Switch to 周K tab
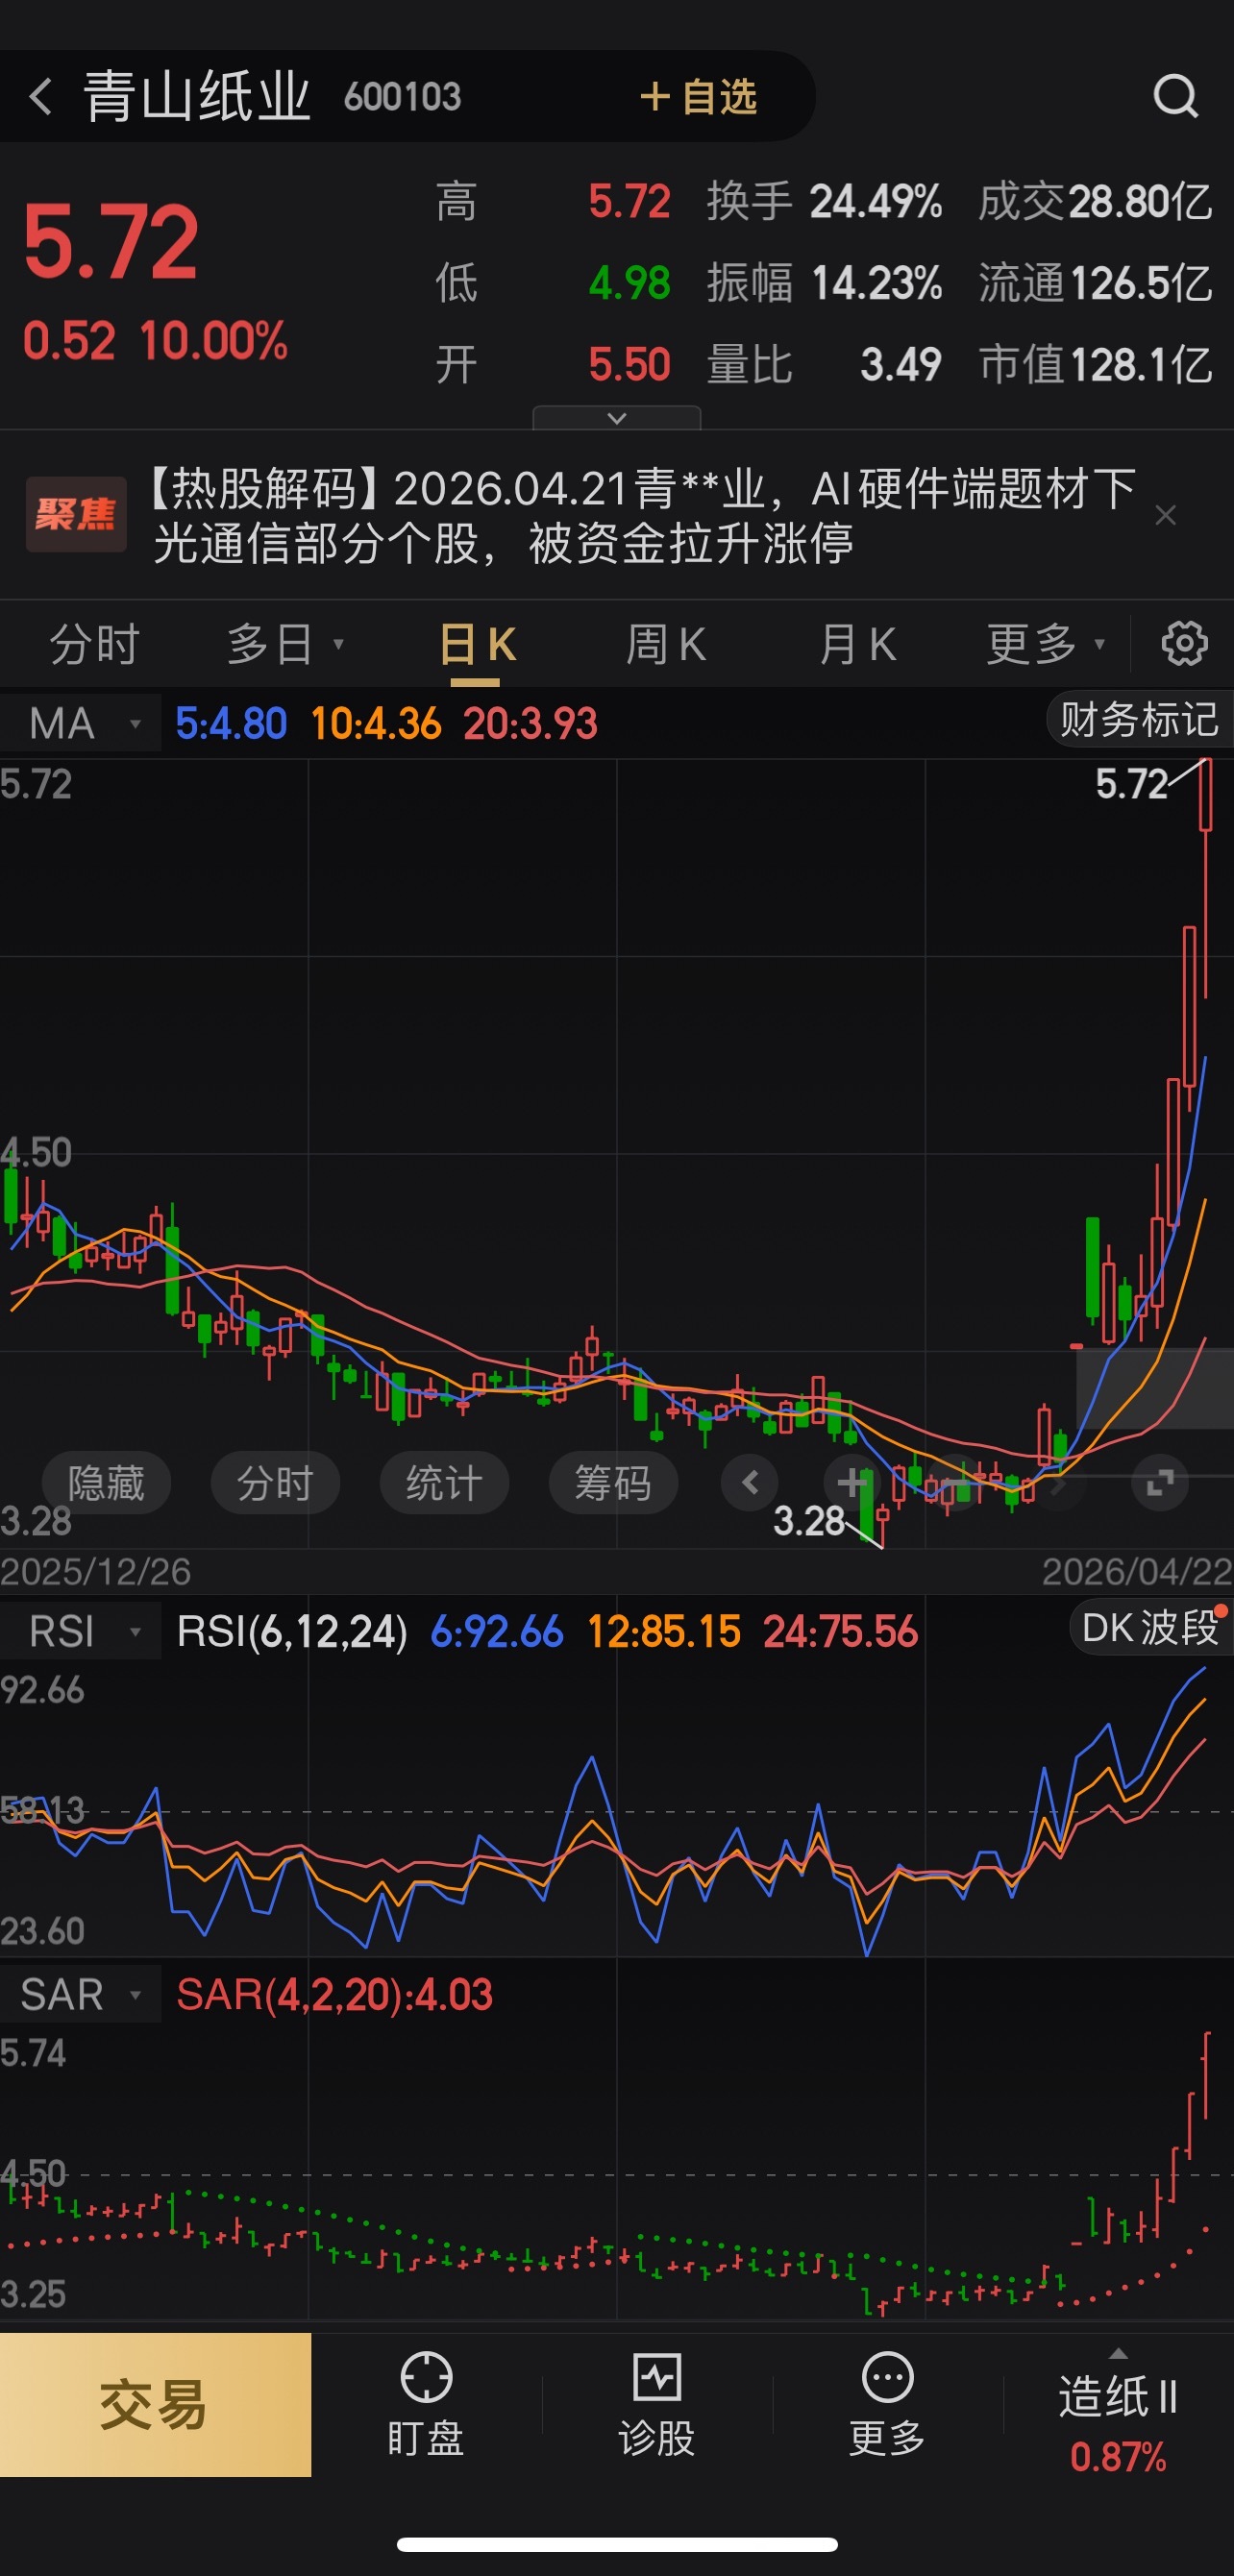This screenshot has width=1234, height=2576. [666, 644]
